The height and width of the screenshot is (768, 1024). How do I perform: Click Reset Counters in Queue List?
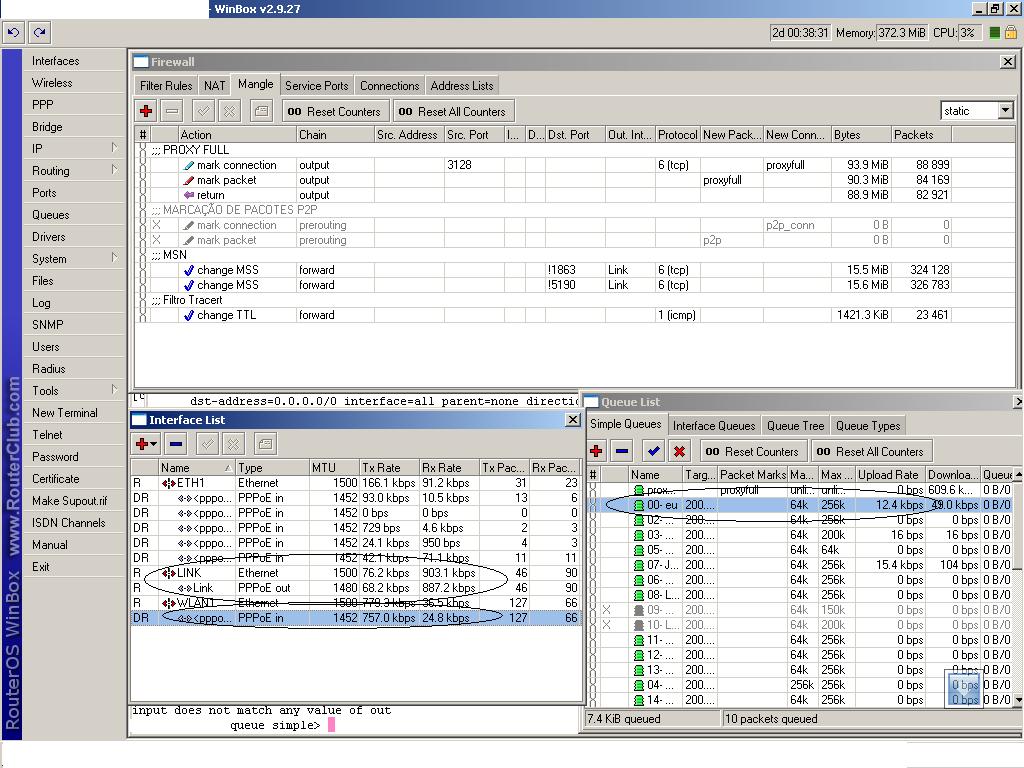point(752,451)
